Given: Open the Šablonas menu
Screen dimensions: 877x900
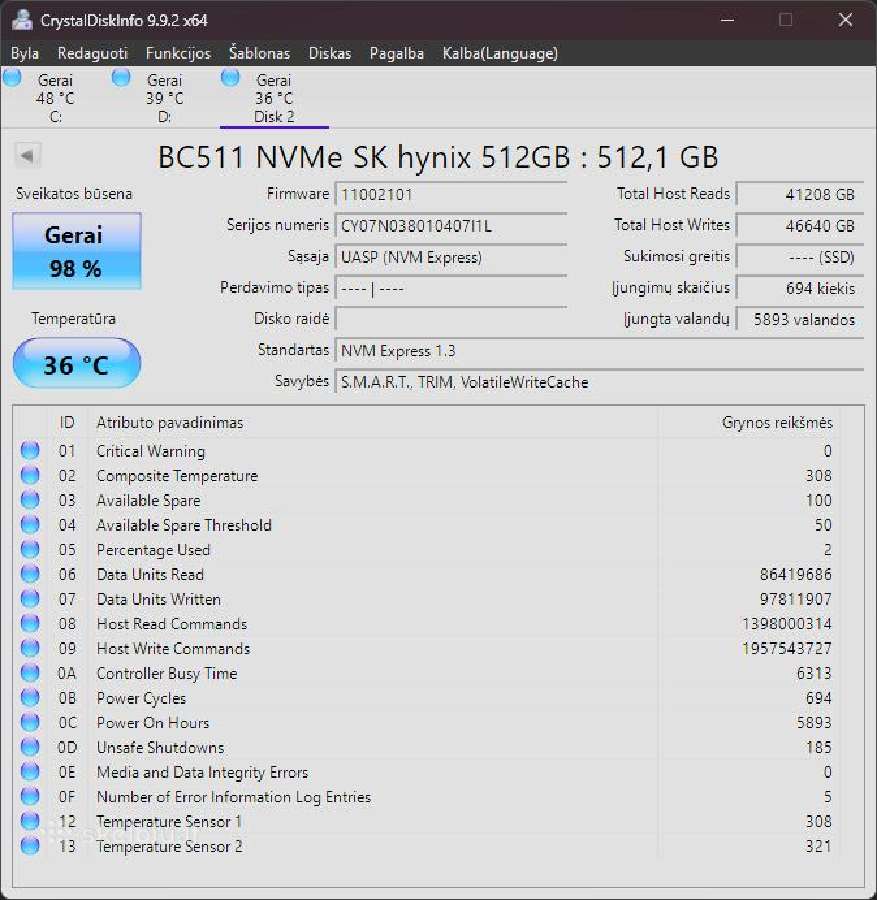Looking at the screenshot, I should click(x=259, y=53).
